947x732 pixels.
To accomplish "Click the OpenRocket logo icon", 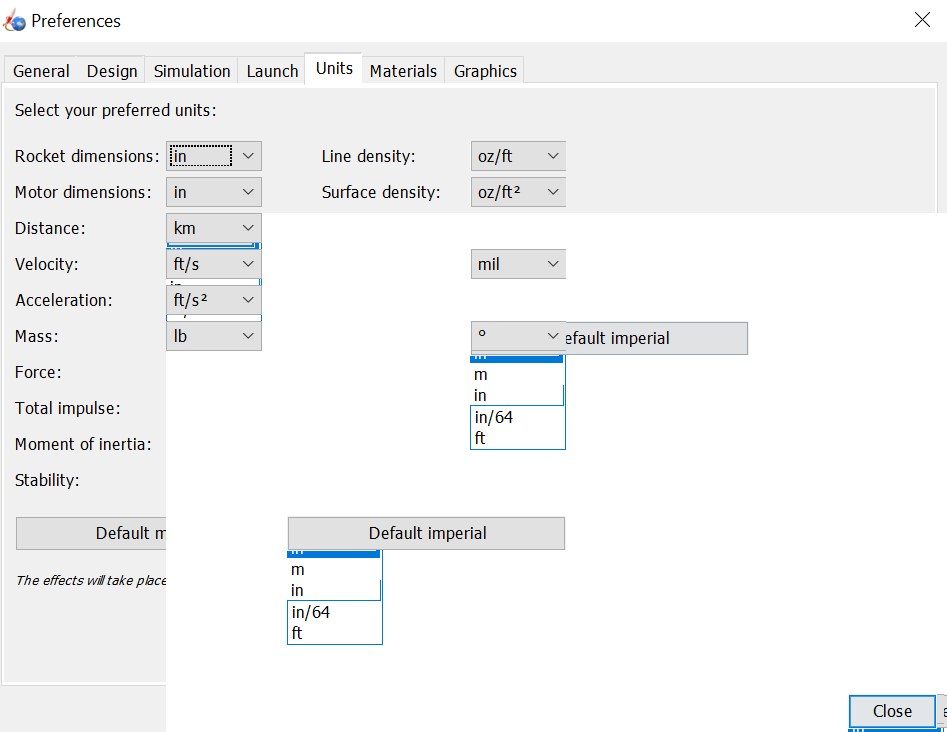I will [15, 20].
